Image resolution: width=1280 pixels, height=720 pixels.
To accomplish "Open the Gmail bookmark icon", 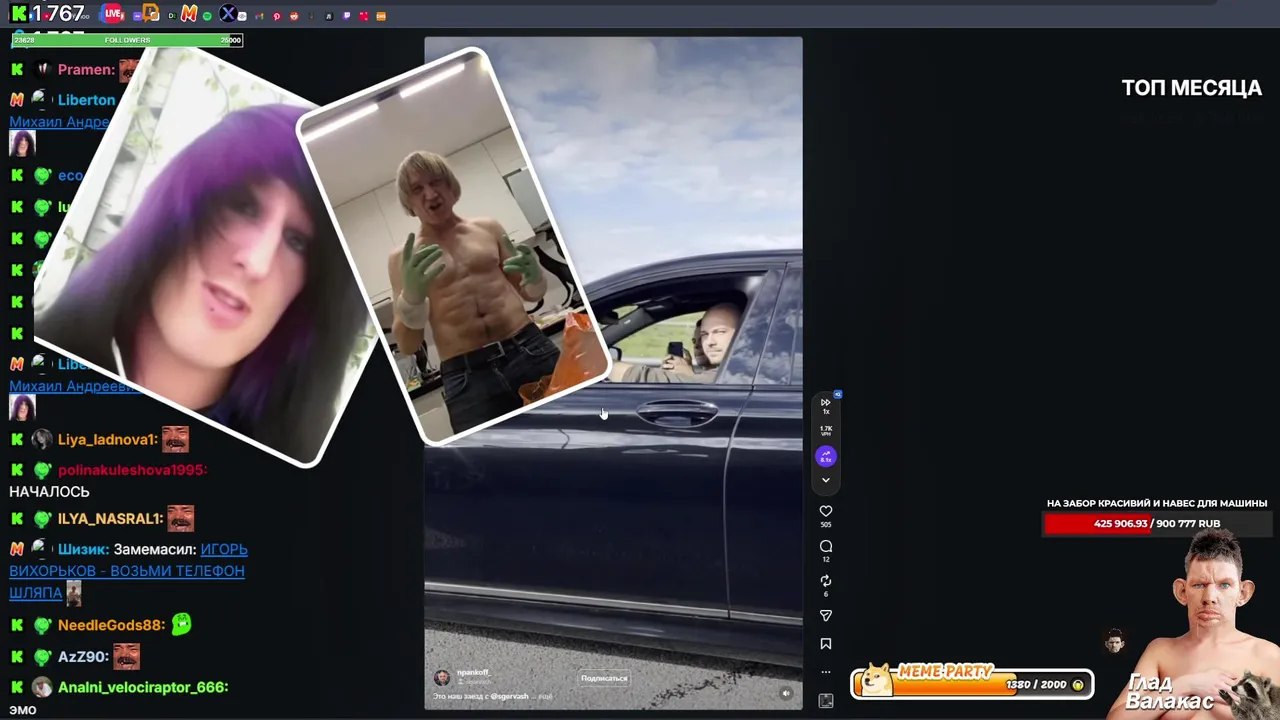I will [x=259, y=16].
